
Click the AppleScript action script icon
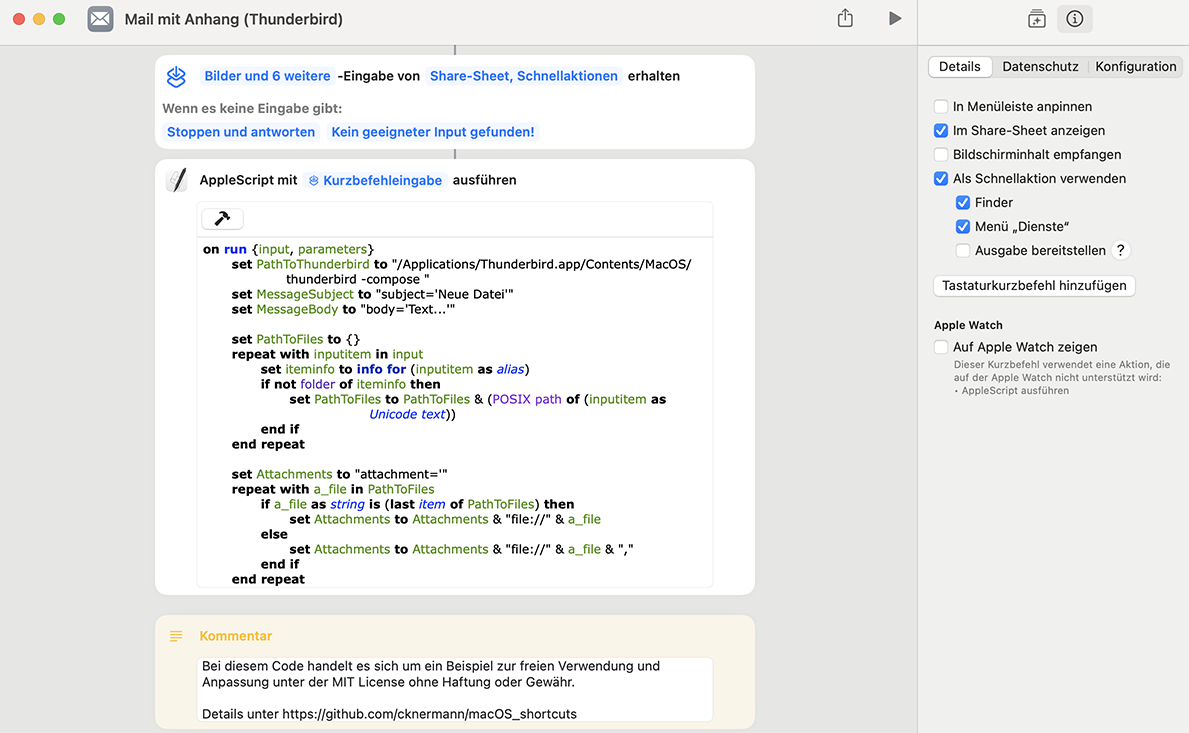coord(177,180)
